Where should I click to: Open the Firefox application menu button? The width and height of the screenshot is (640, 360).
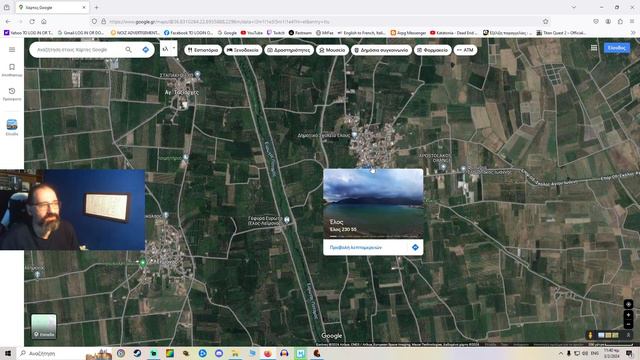pos(632,21)
